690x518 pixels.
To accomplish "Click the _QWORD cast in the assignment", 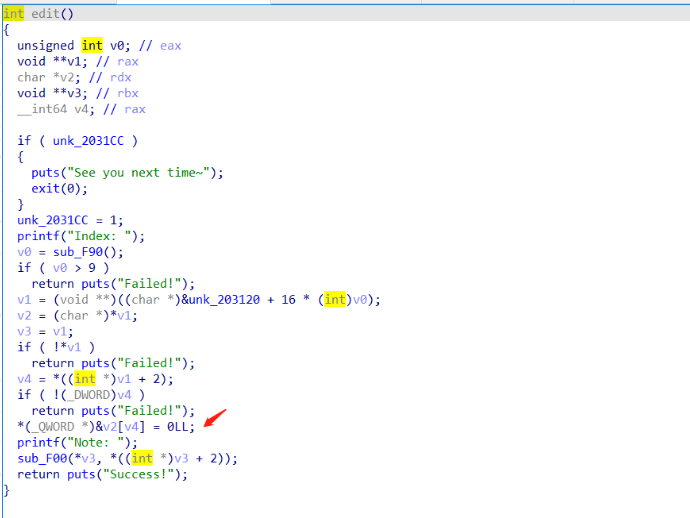I will tap(51, 427).
